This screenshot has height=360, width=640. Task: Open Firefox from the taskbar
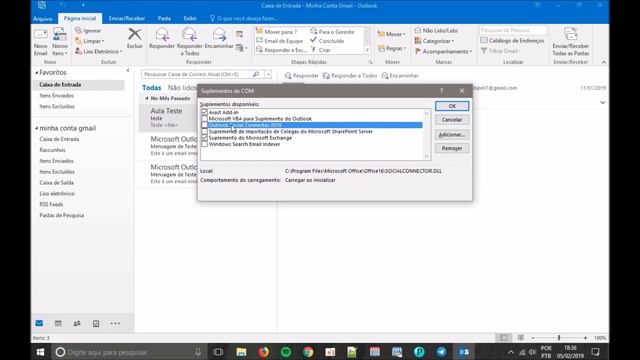tap(263, 352)
